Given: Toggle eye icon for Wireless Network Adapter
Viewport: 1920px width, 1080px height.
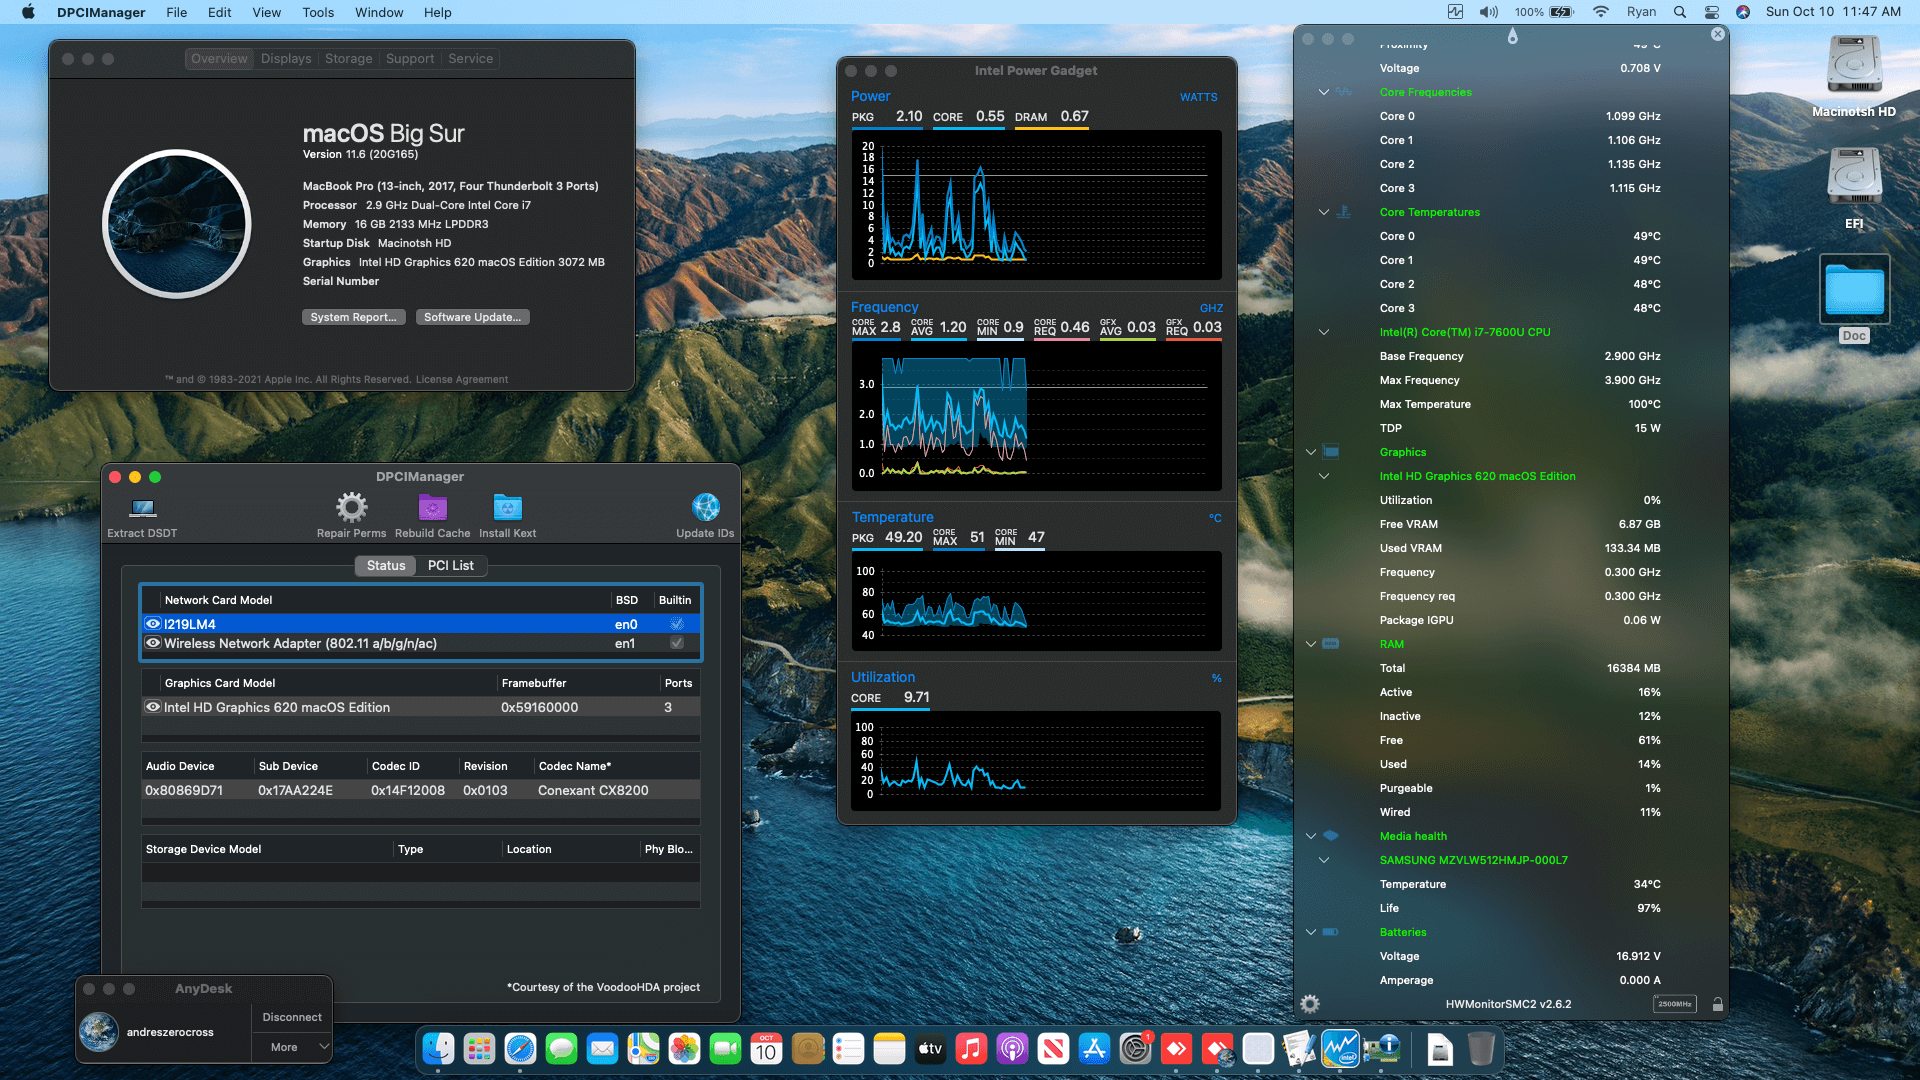Looking at the screenshot, I should 153,643.
